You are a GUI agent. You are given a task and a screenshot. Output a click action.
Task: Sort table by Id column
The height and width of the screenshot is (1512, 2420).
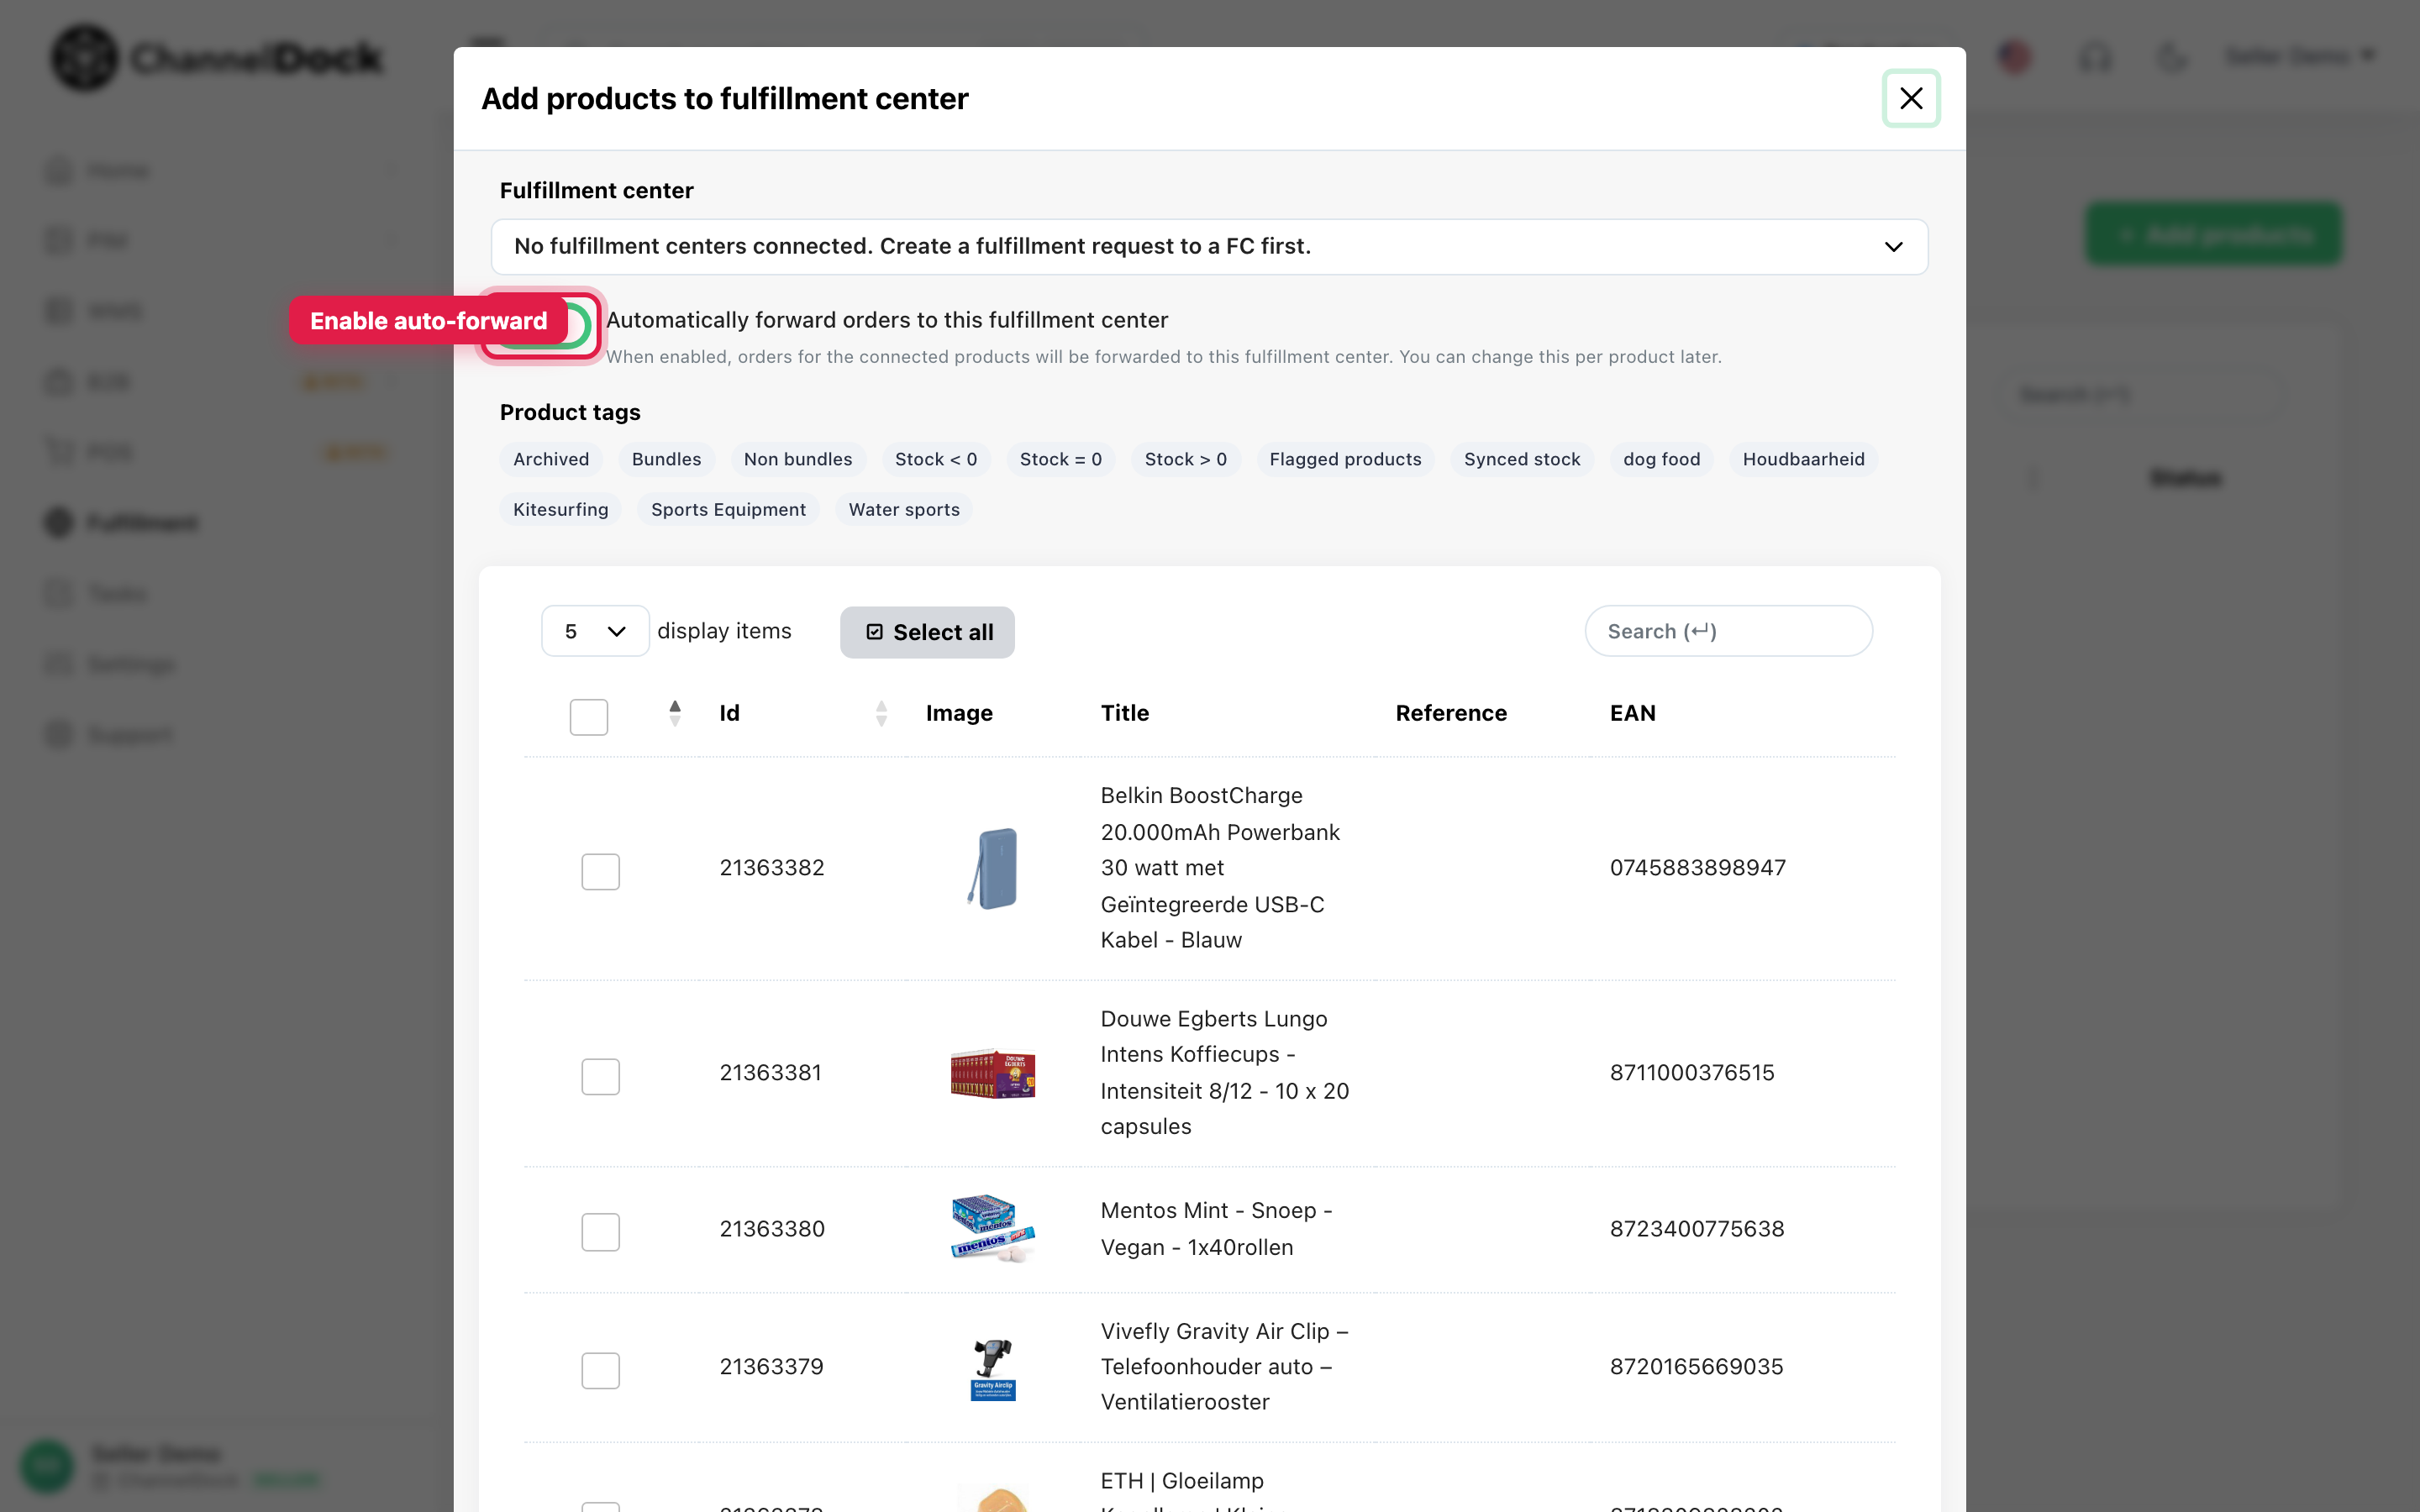[x=729, y=713]
